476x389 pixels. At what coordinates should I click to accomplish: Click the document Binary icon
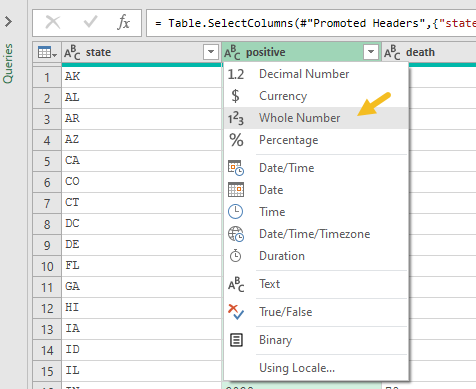tap(236, 340)
